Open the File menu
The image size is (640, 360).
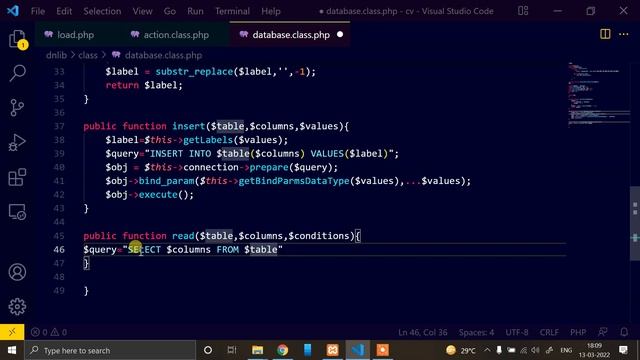[x=38, y=11]
